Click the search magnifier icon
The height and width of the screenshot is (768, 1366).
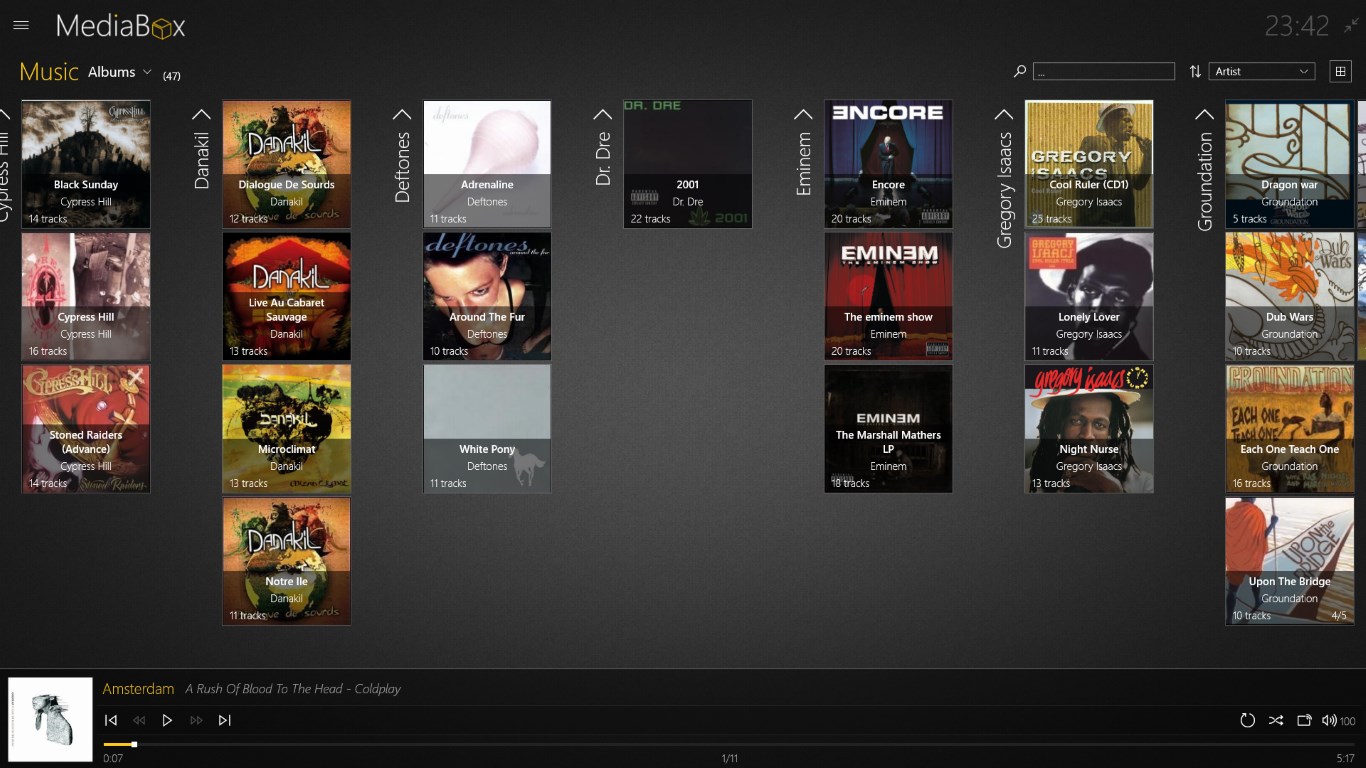pyautogui.click(x=1020, y=71)
